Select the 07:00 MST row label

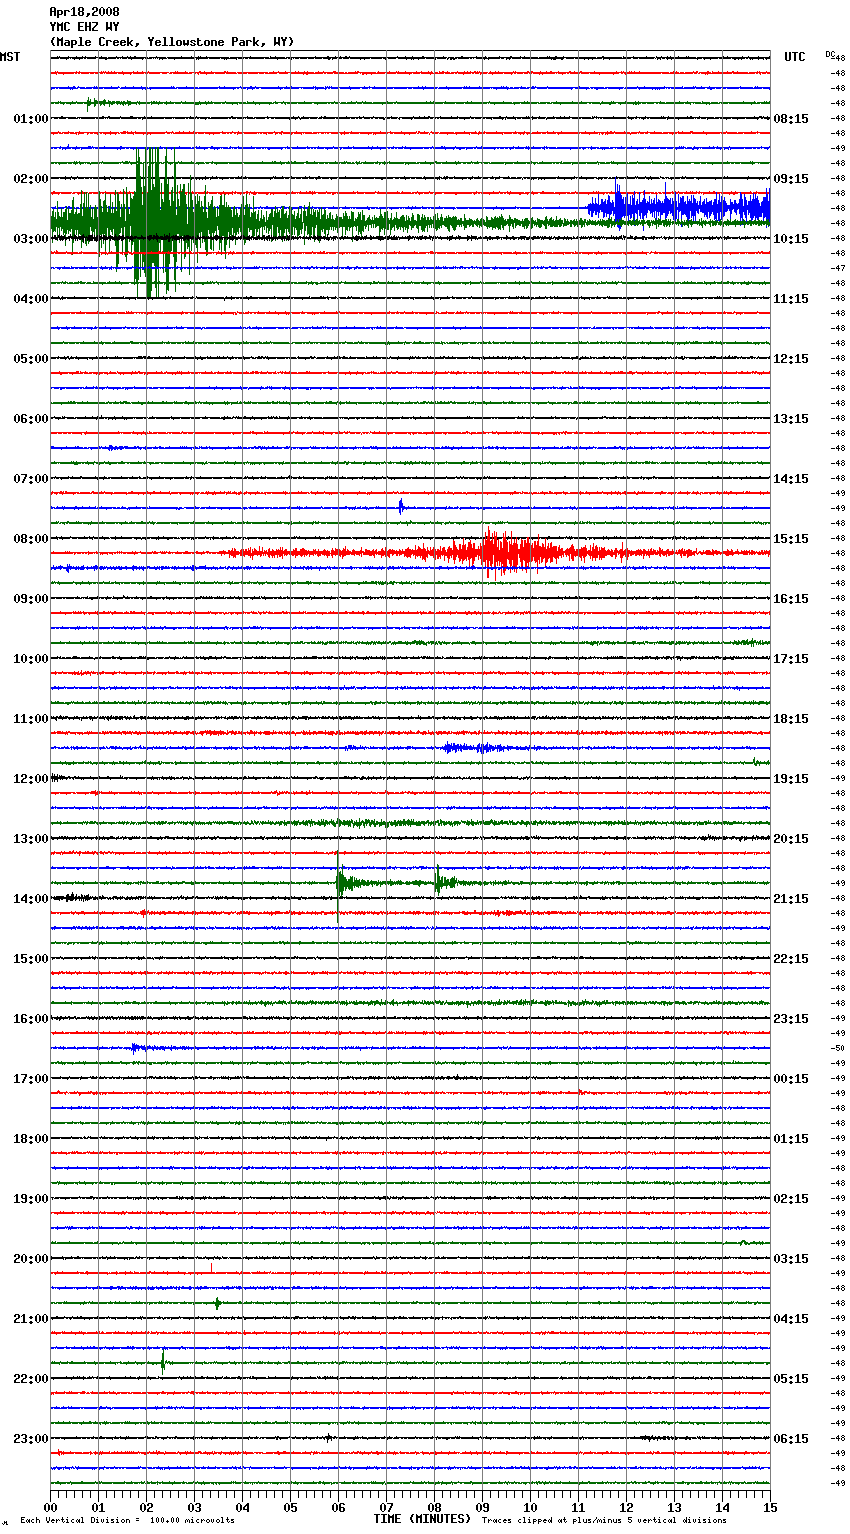[x=31, y=479]
